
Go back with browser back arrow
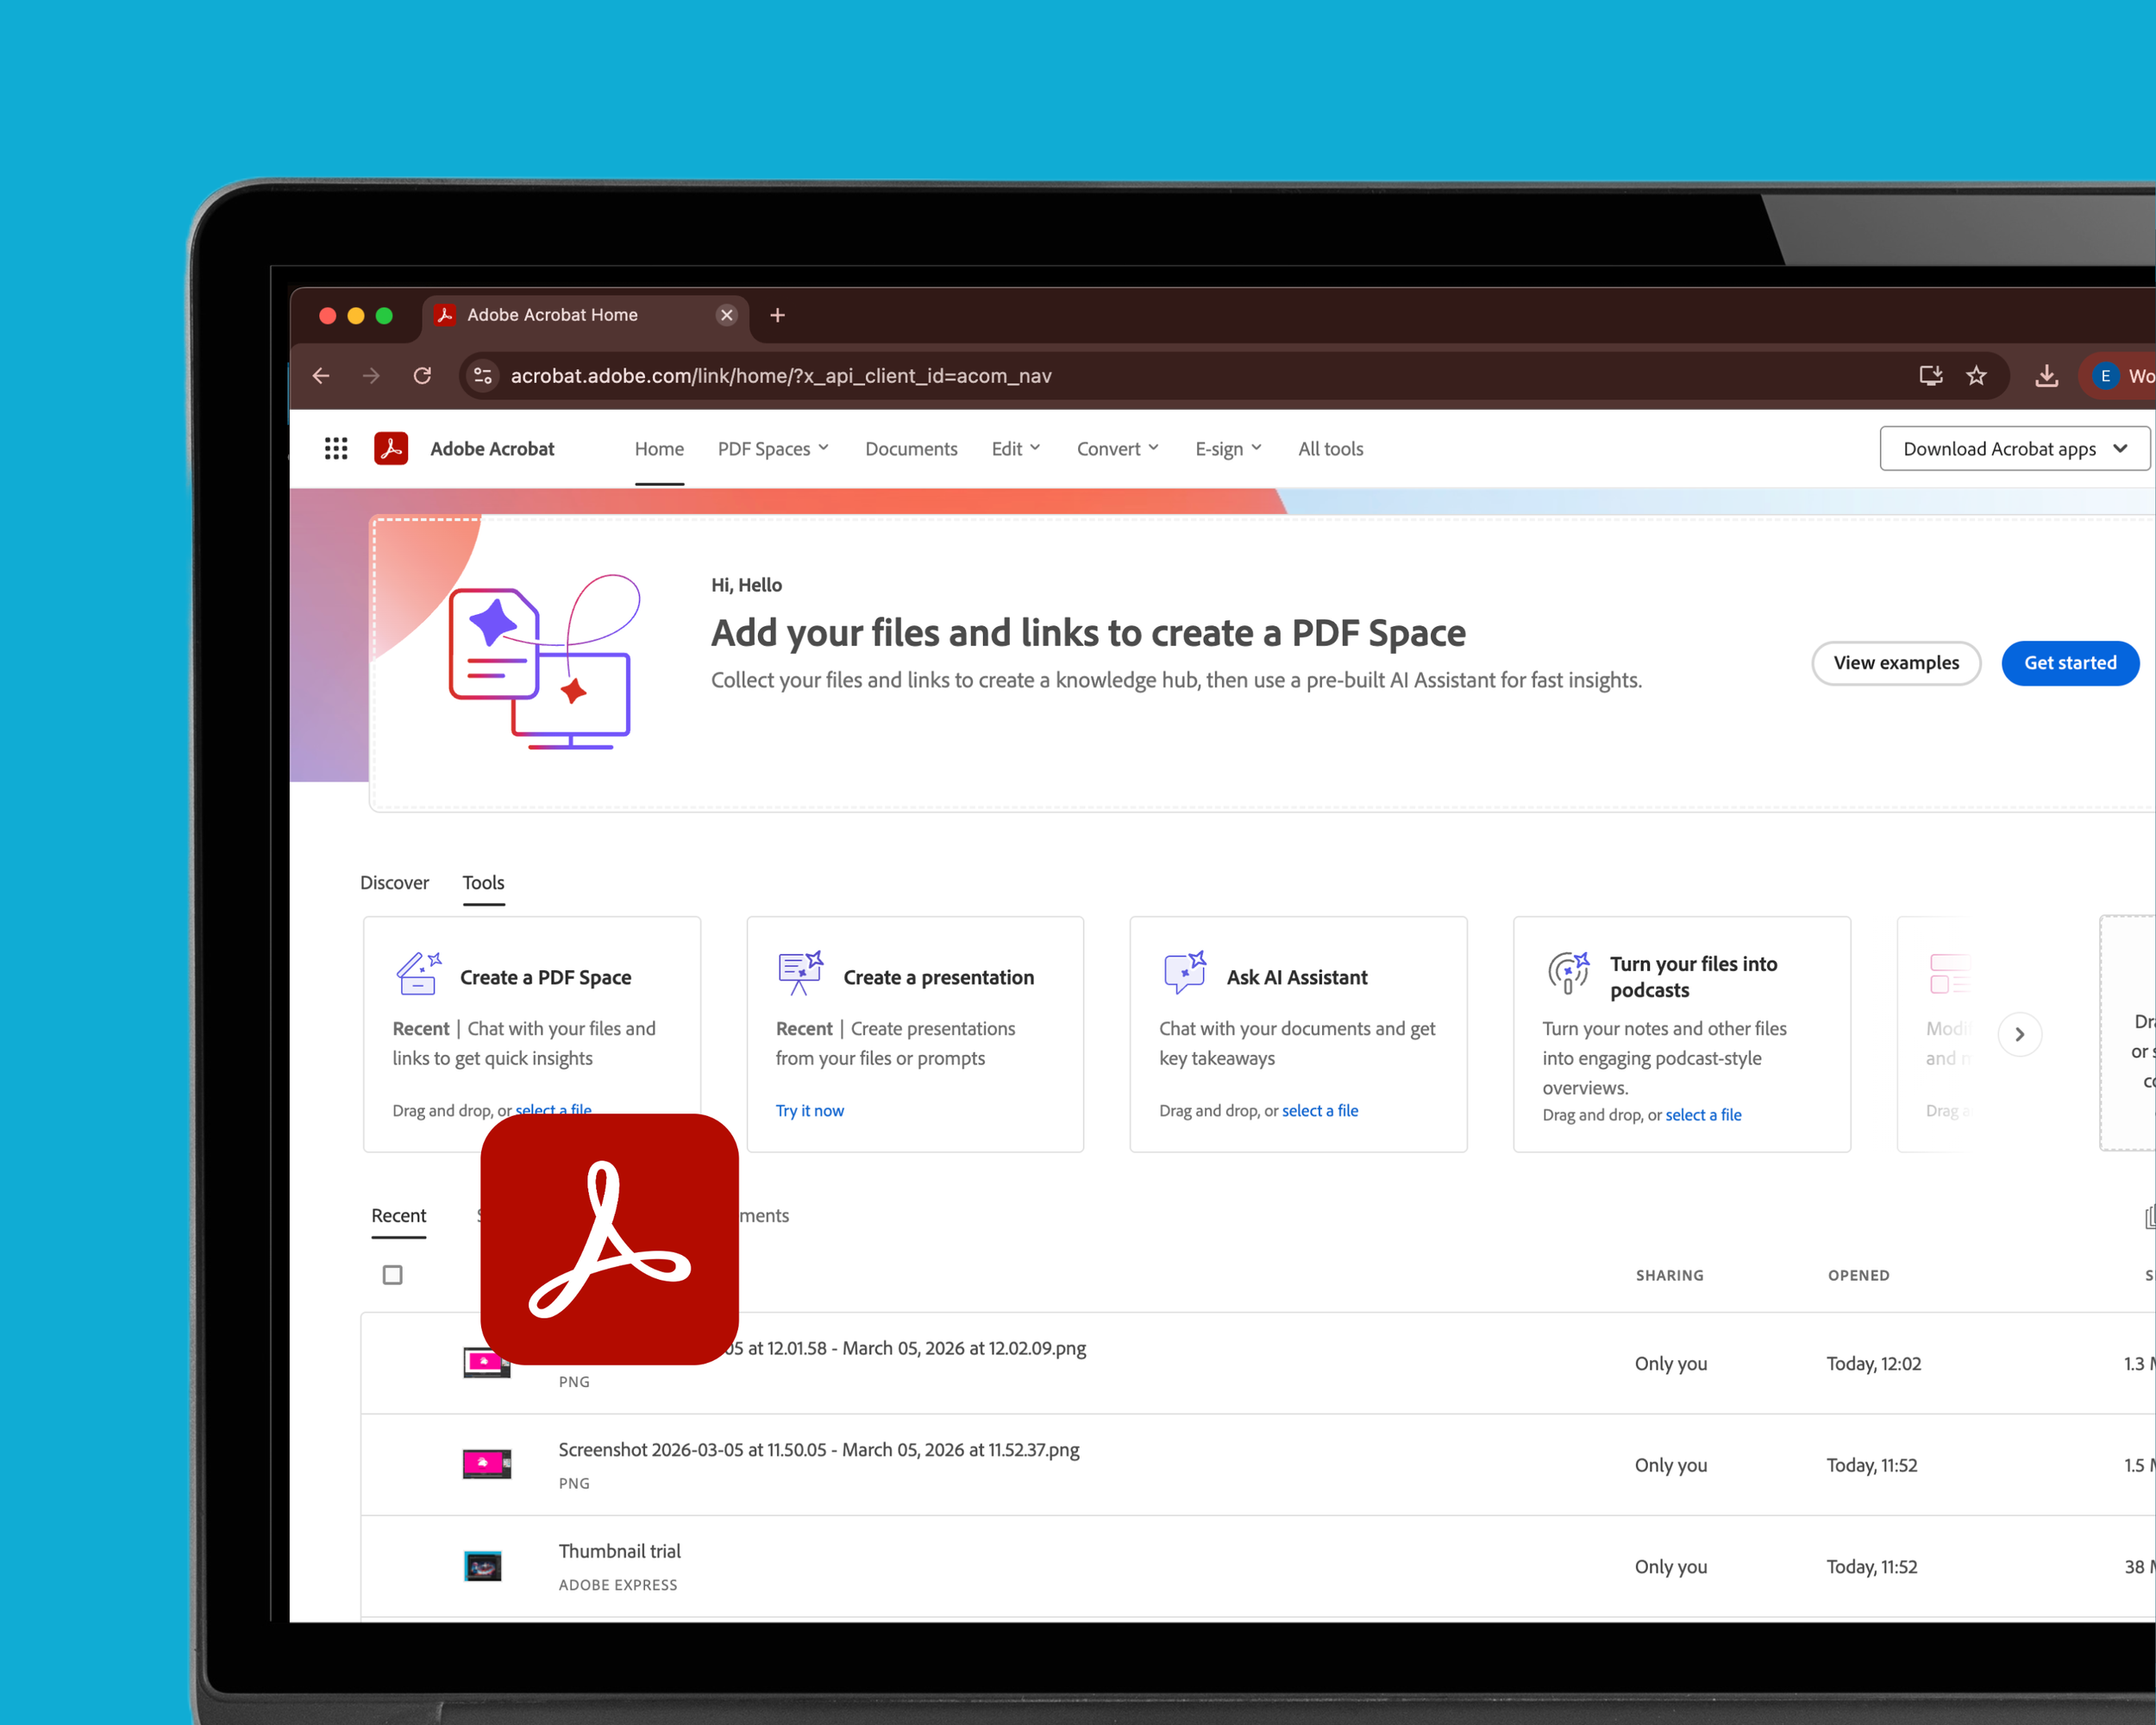(321, 376)
